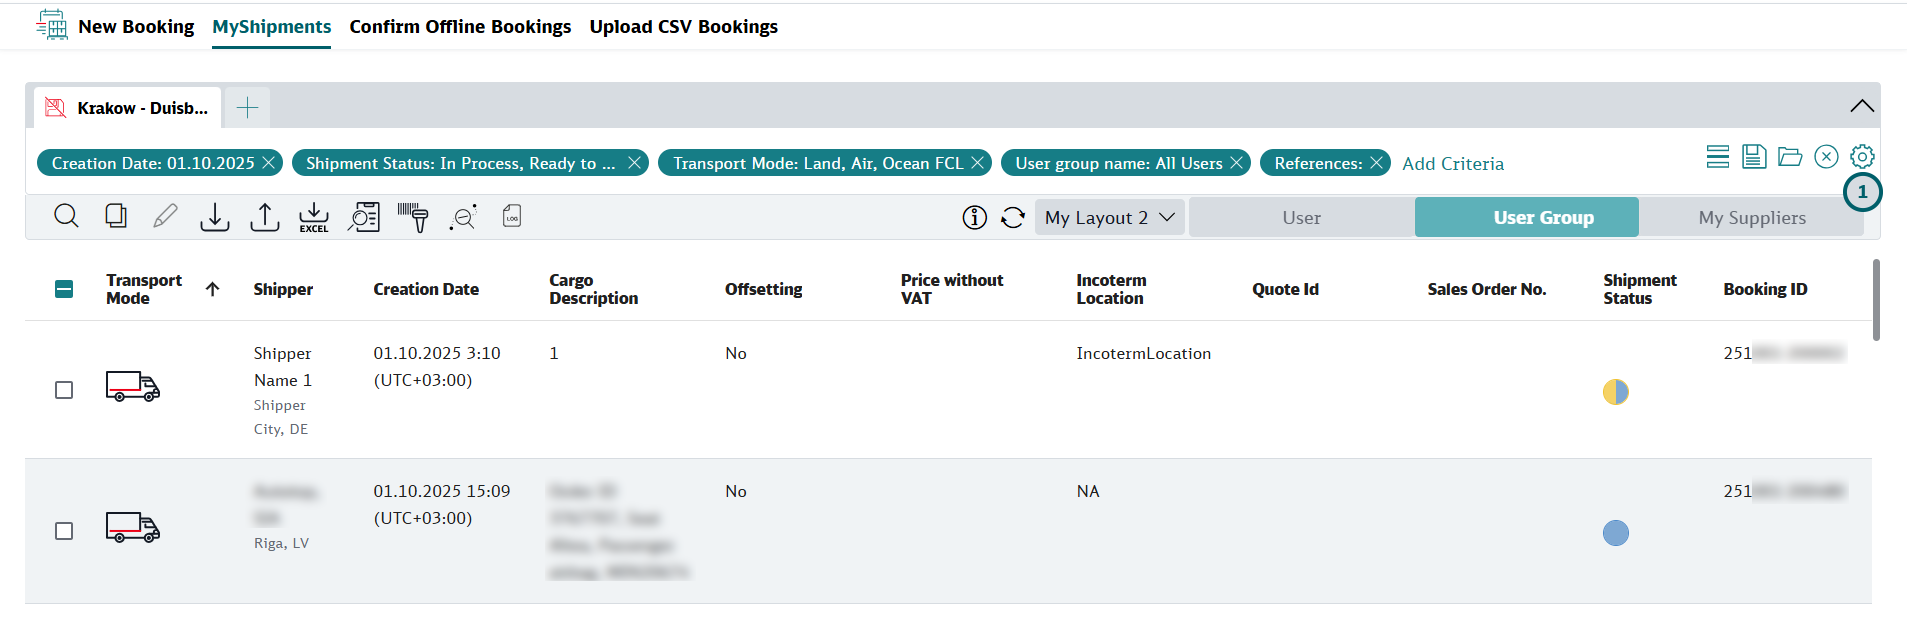Click the save search diskette icon
1907x620 pixels.
1754,157
